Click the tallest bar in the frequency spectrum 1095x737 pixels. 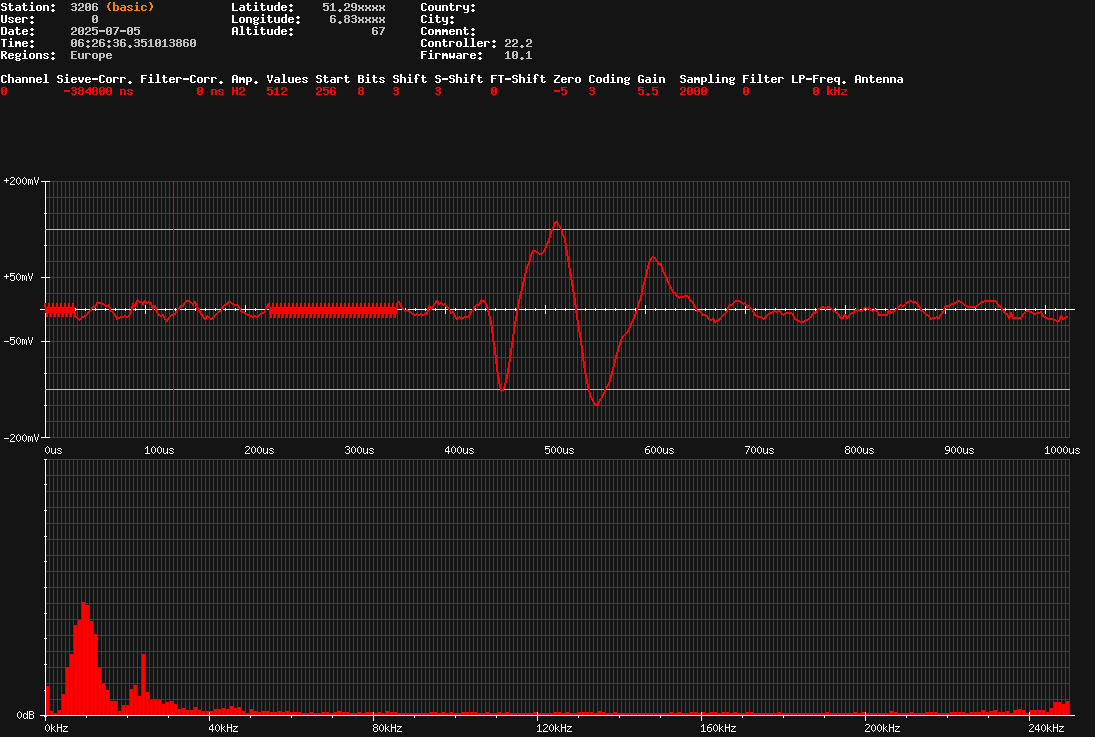[84, 605]
